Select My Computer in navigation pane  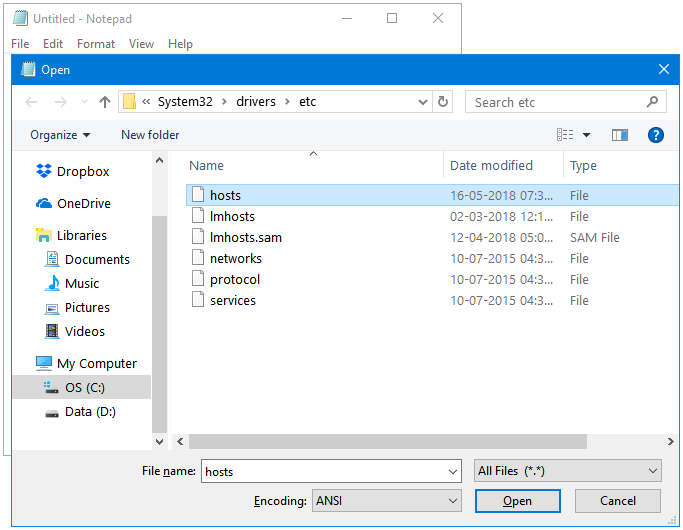[x=97, y=363]
